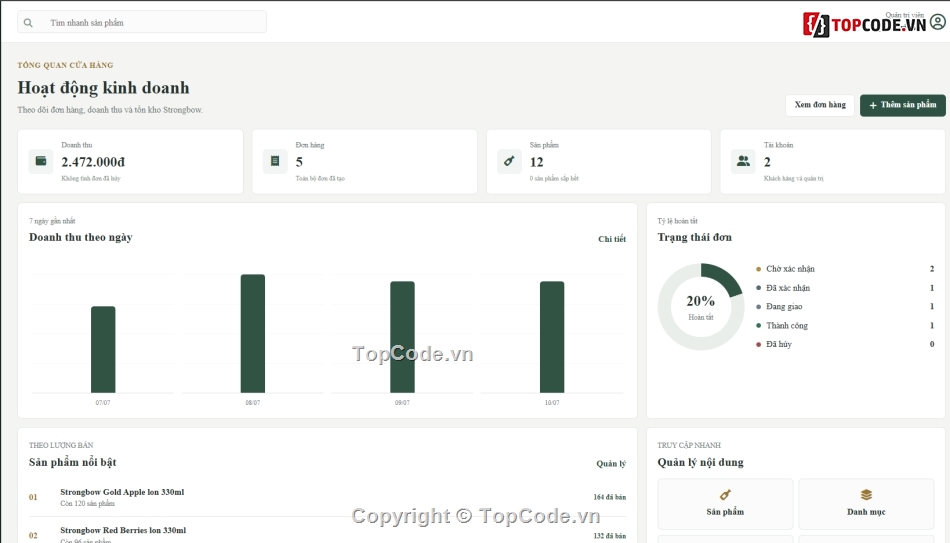Click the 07/07 revenue bar
The height and width of the screenshot is (543, 950).
(x=103, y=350)
